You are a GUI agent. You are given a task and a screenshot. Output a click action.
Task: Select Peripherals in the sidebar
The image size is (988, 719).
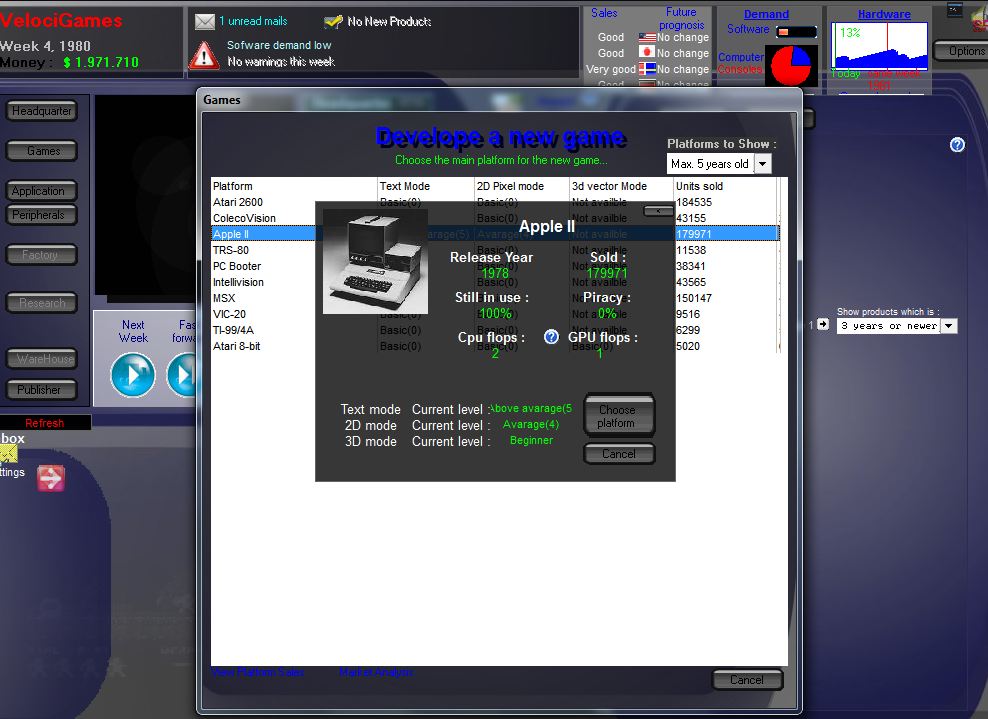tap(42, 215)
